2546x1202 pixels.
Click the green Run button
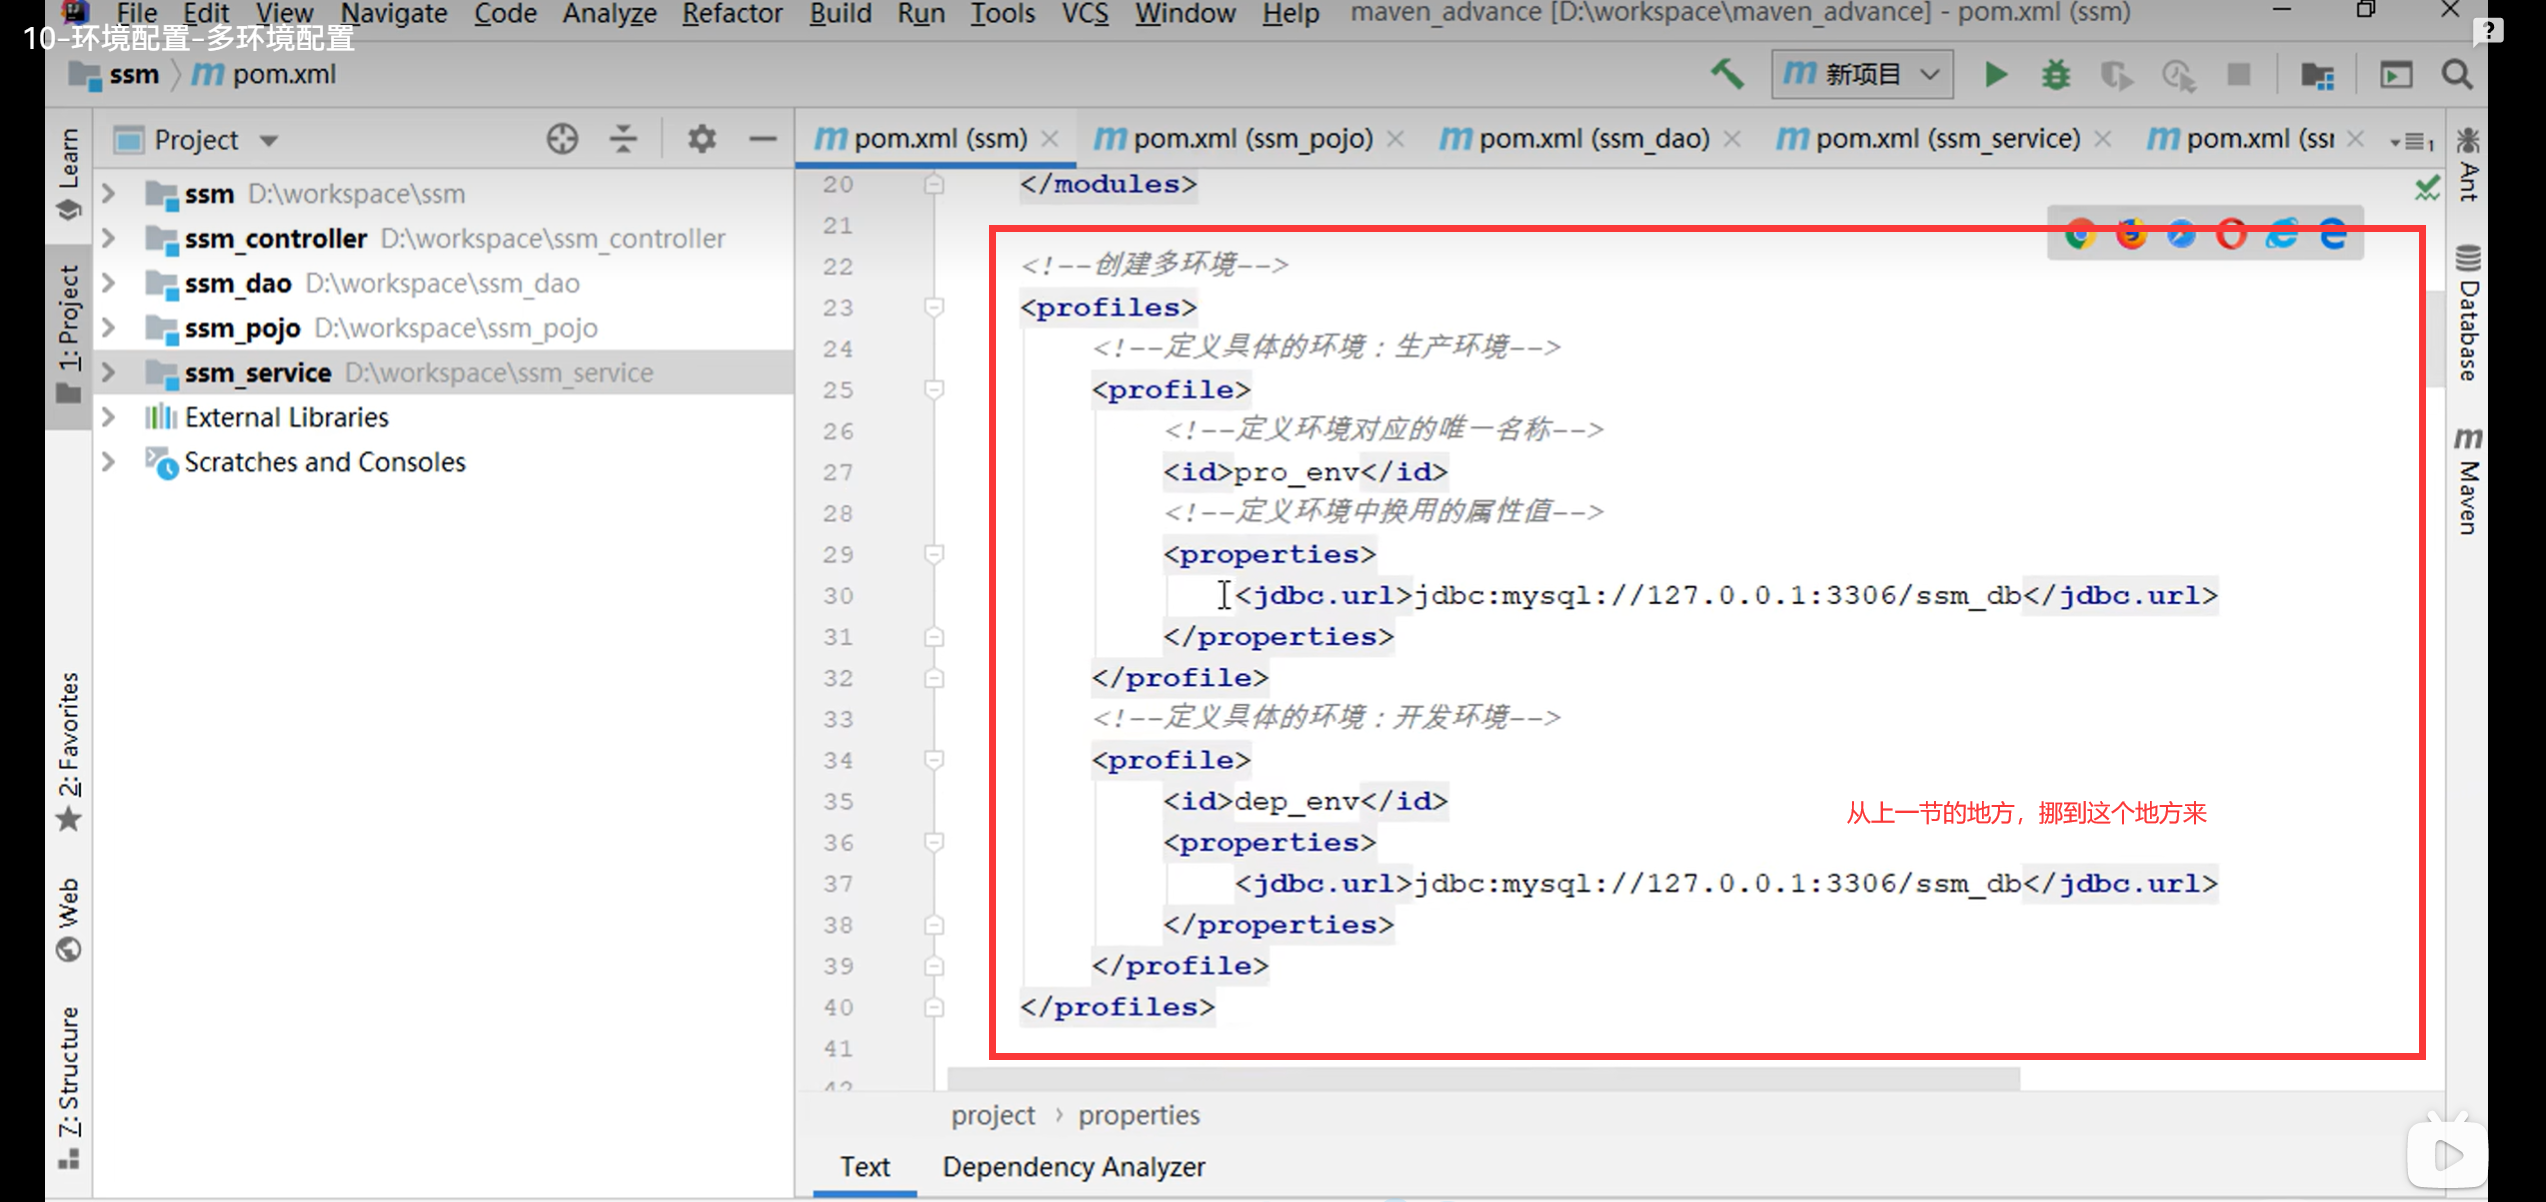pos(1995,75)
